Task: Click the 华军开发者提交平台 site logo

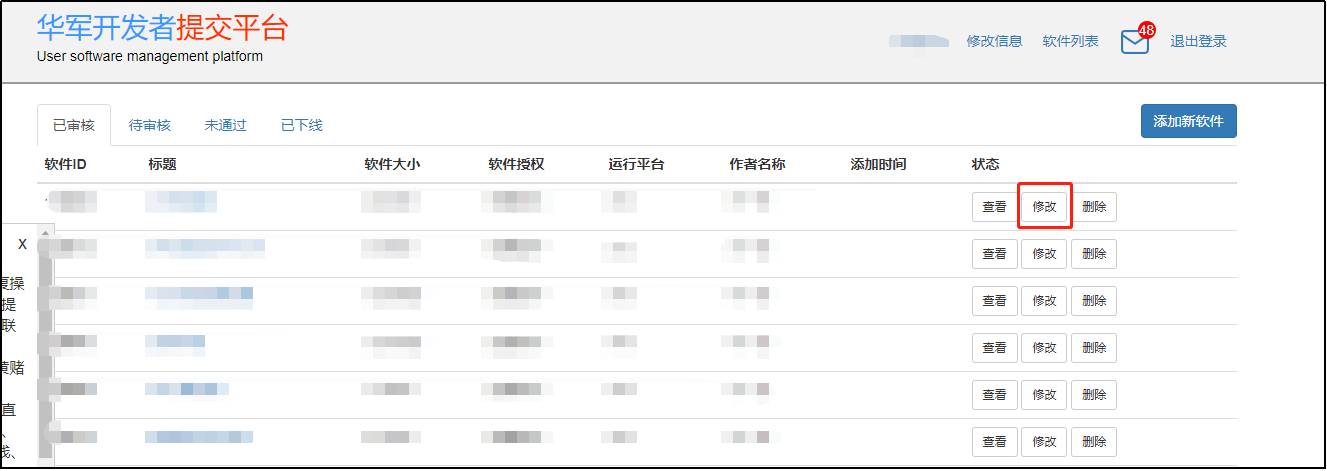Action: pos(162,28)
